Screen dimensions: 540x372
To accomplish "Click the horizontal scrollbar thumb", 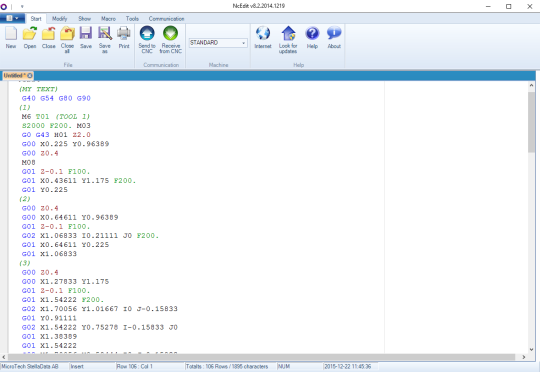I will tap(261, 357).
